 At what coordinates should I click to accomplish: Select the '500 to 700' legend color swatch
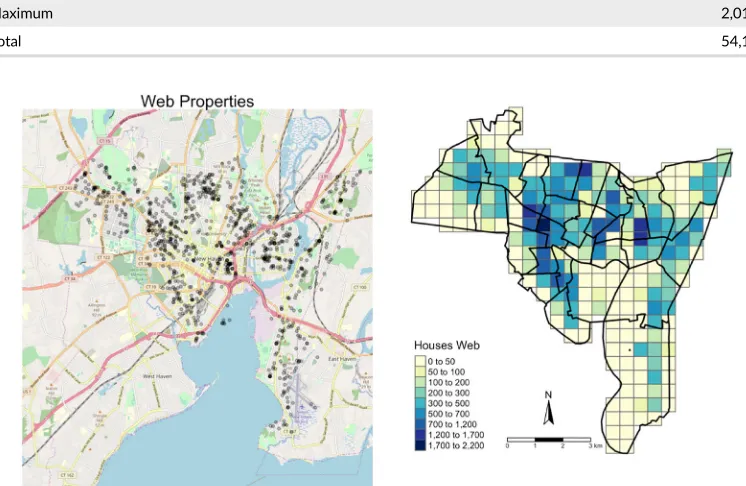point(420,413)
